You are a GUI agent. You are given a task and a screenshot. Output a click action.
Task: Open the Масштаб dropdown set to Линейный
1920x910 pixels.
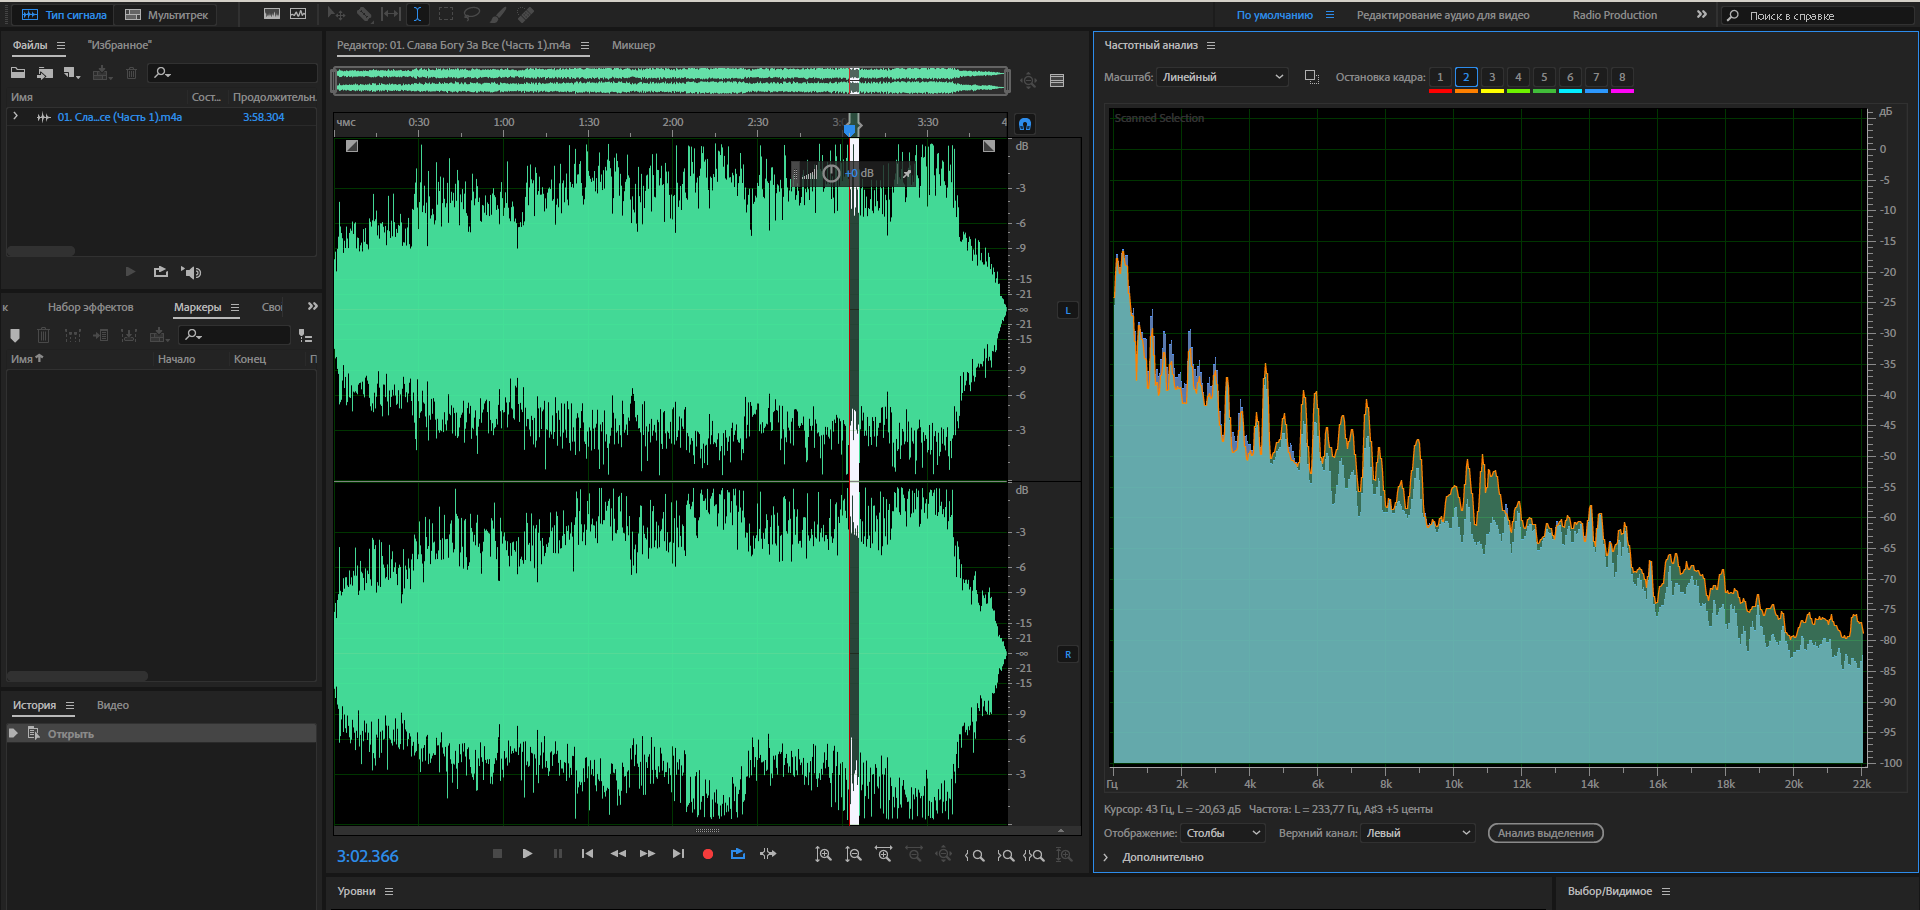[x=1222, y=77]
